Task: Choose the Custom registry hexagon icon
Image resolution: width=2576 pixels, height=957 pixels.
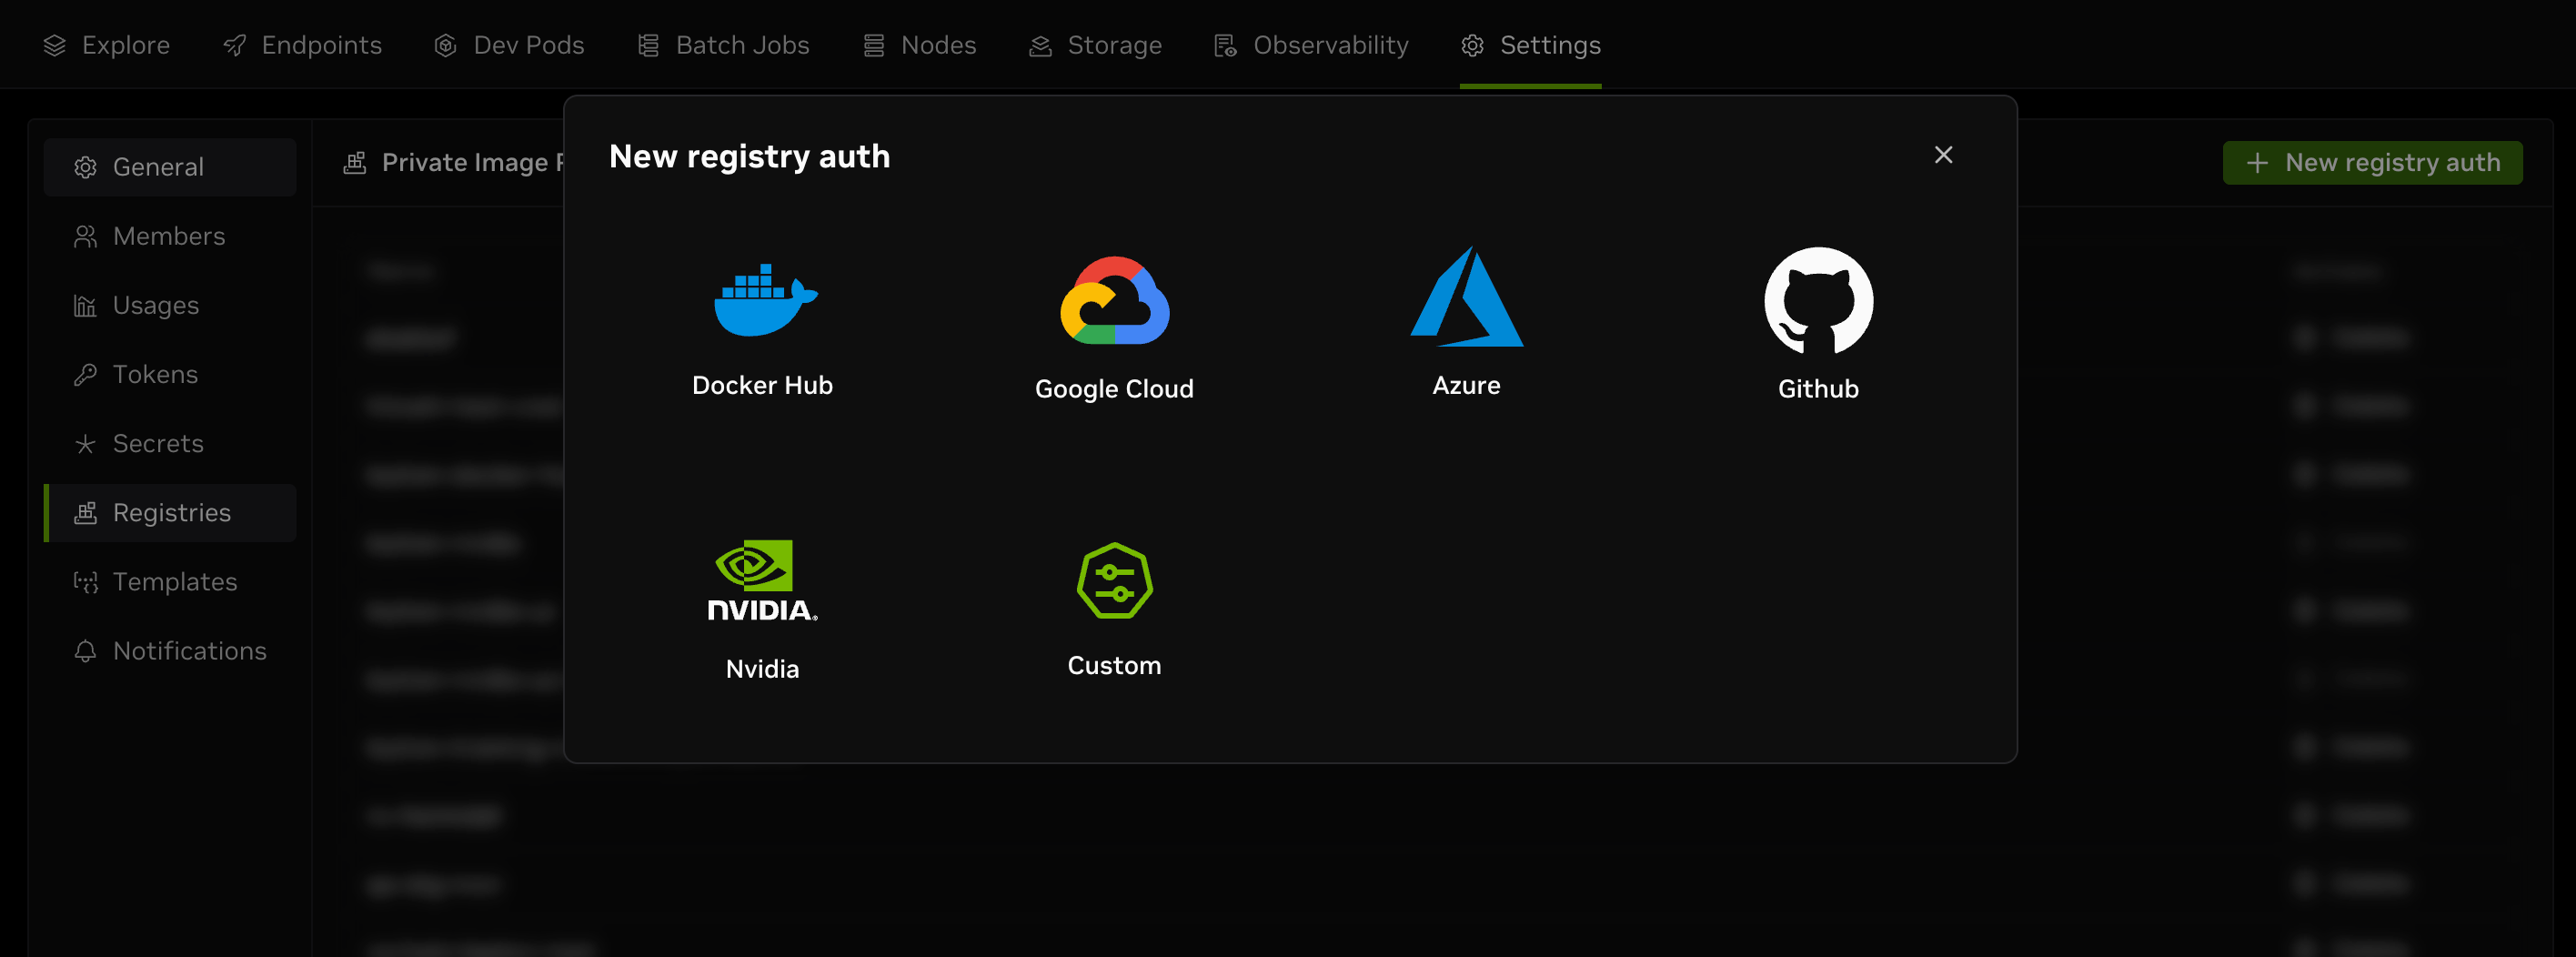Action: (1114, 580)
